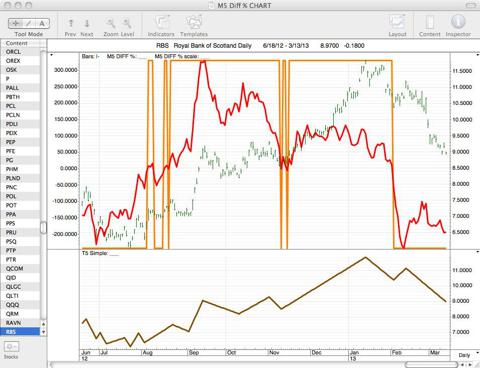Click the sidebar scroll down arrow
Screen dimensions: 480x368
click(43, 332)
